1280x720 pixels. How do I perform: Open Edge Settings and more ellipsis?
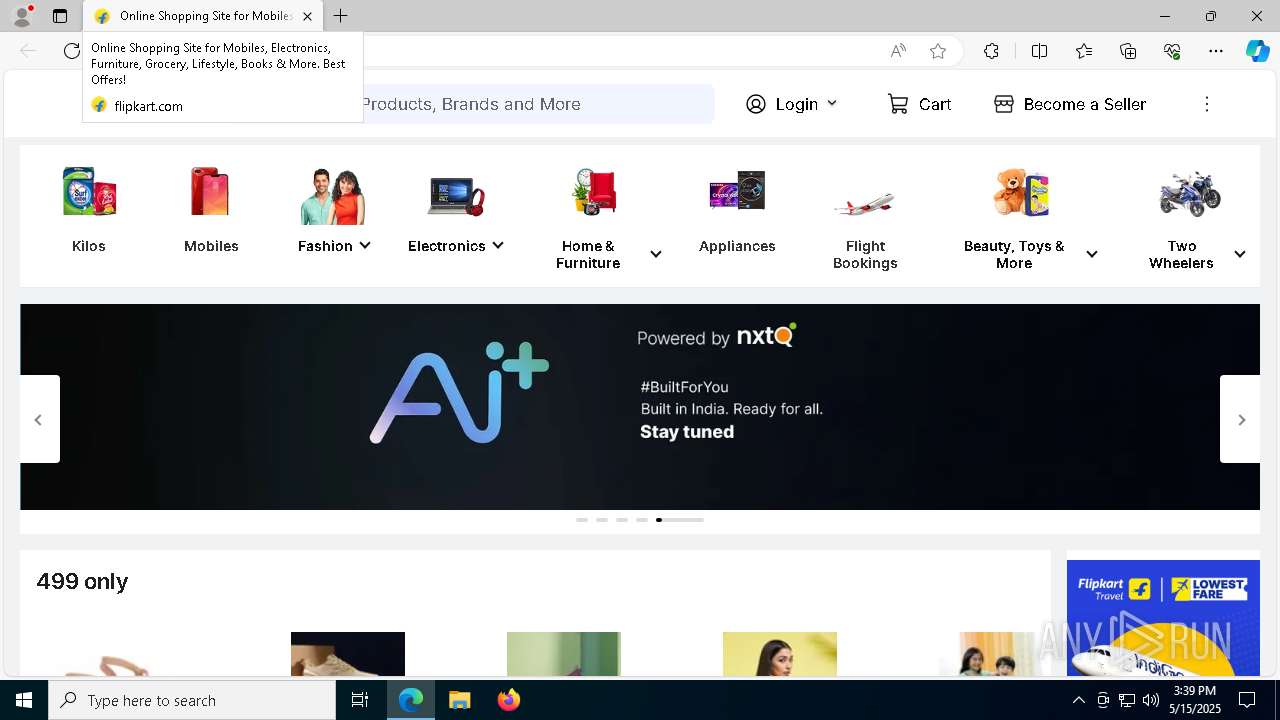coord(1216,51)
